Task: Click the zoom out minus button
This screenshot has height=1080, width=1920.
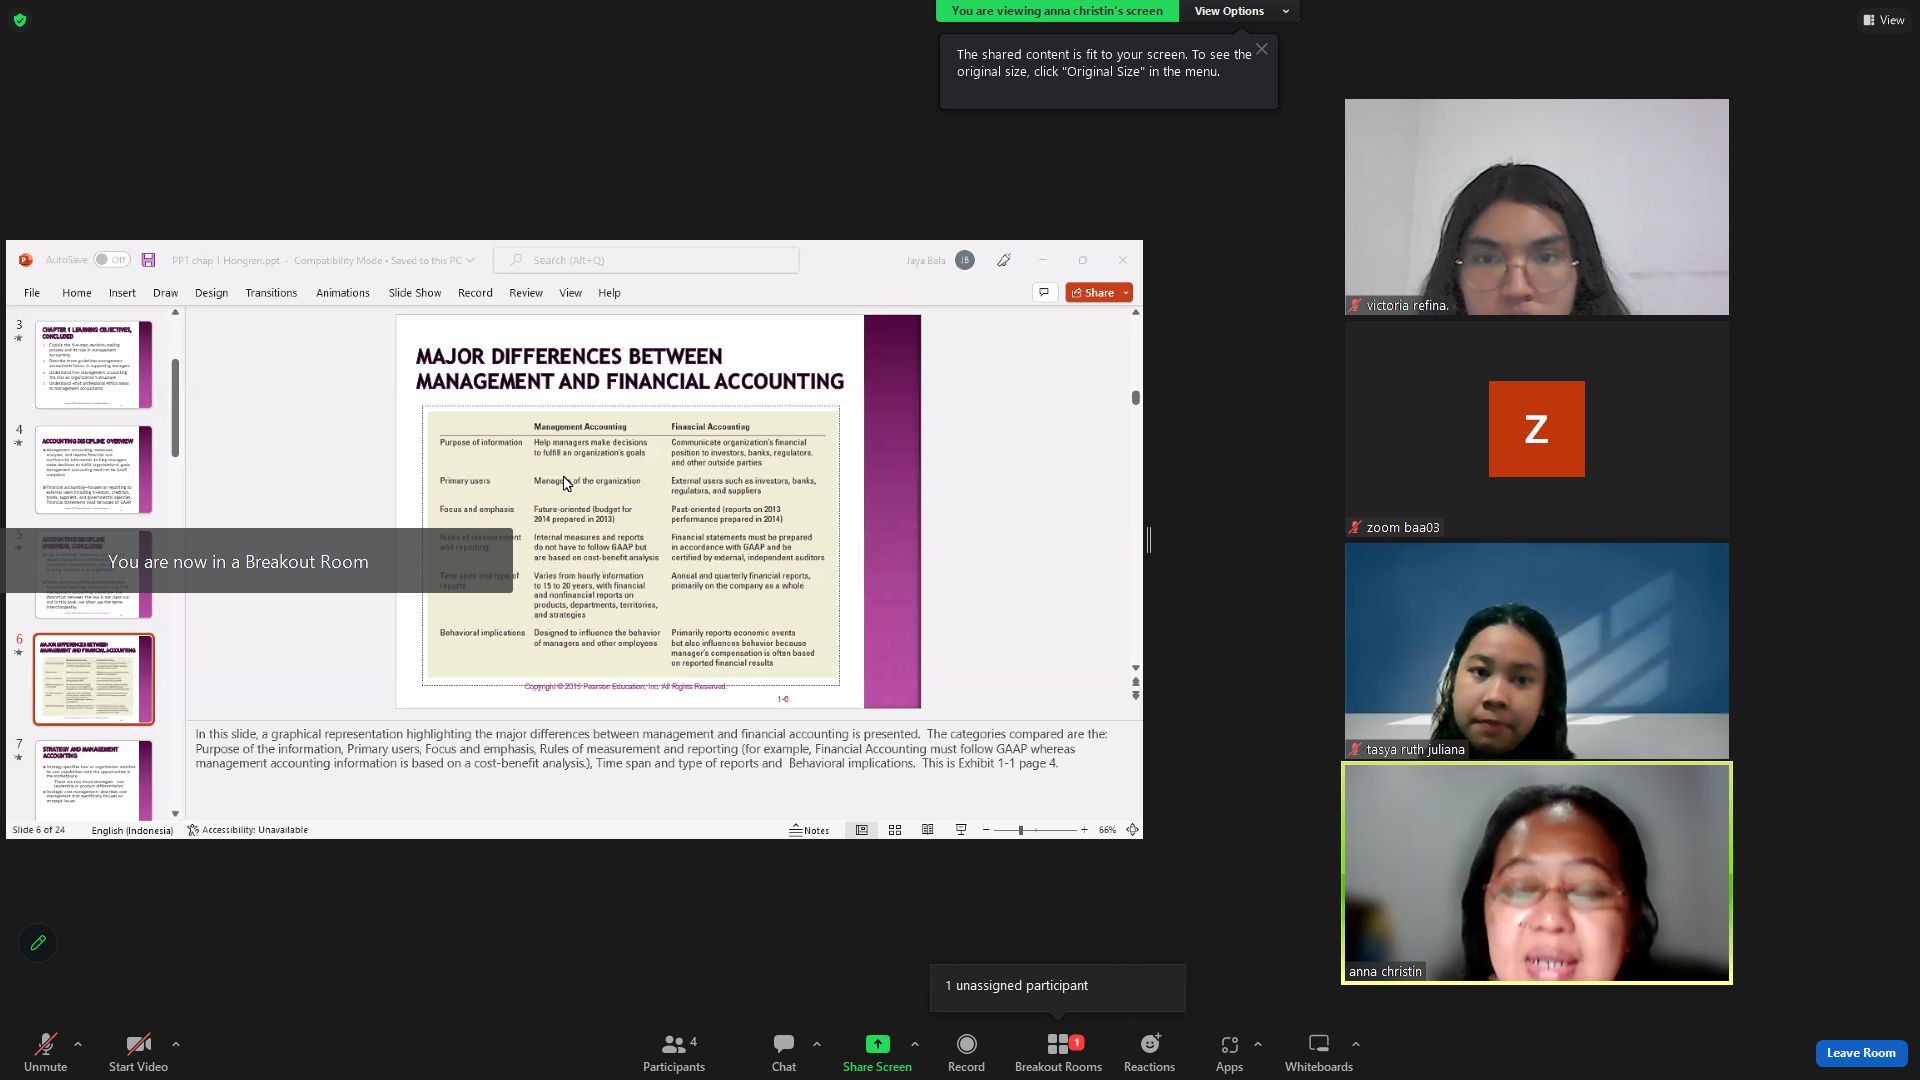Action: pyautogui.click(x=986, y=830)
